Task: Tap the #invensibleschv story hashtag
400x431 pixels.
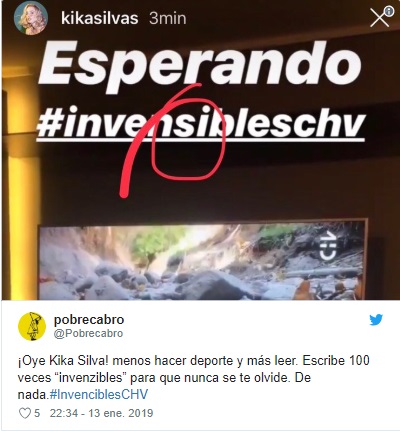Action: click(x=201, y=123)
